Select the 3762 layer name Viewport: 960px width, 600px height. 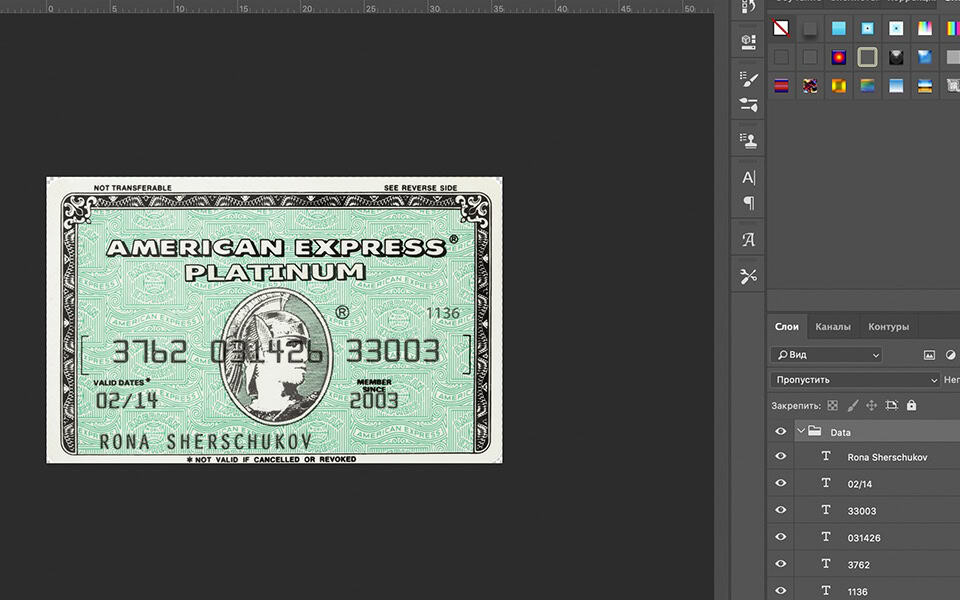pos(858,565)
